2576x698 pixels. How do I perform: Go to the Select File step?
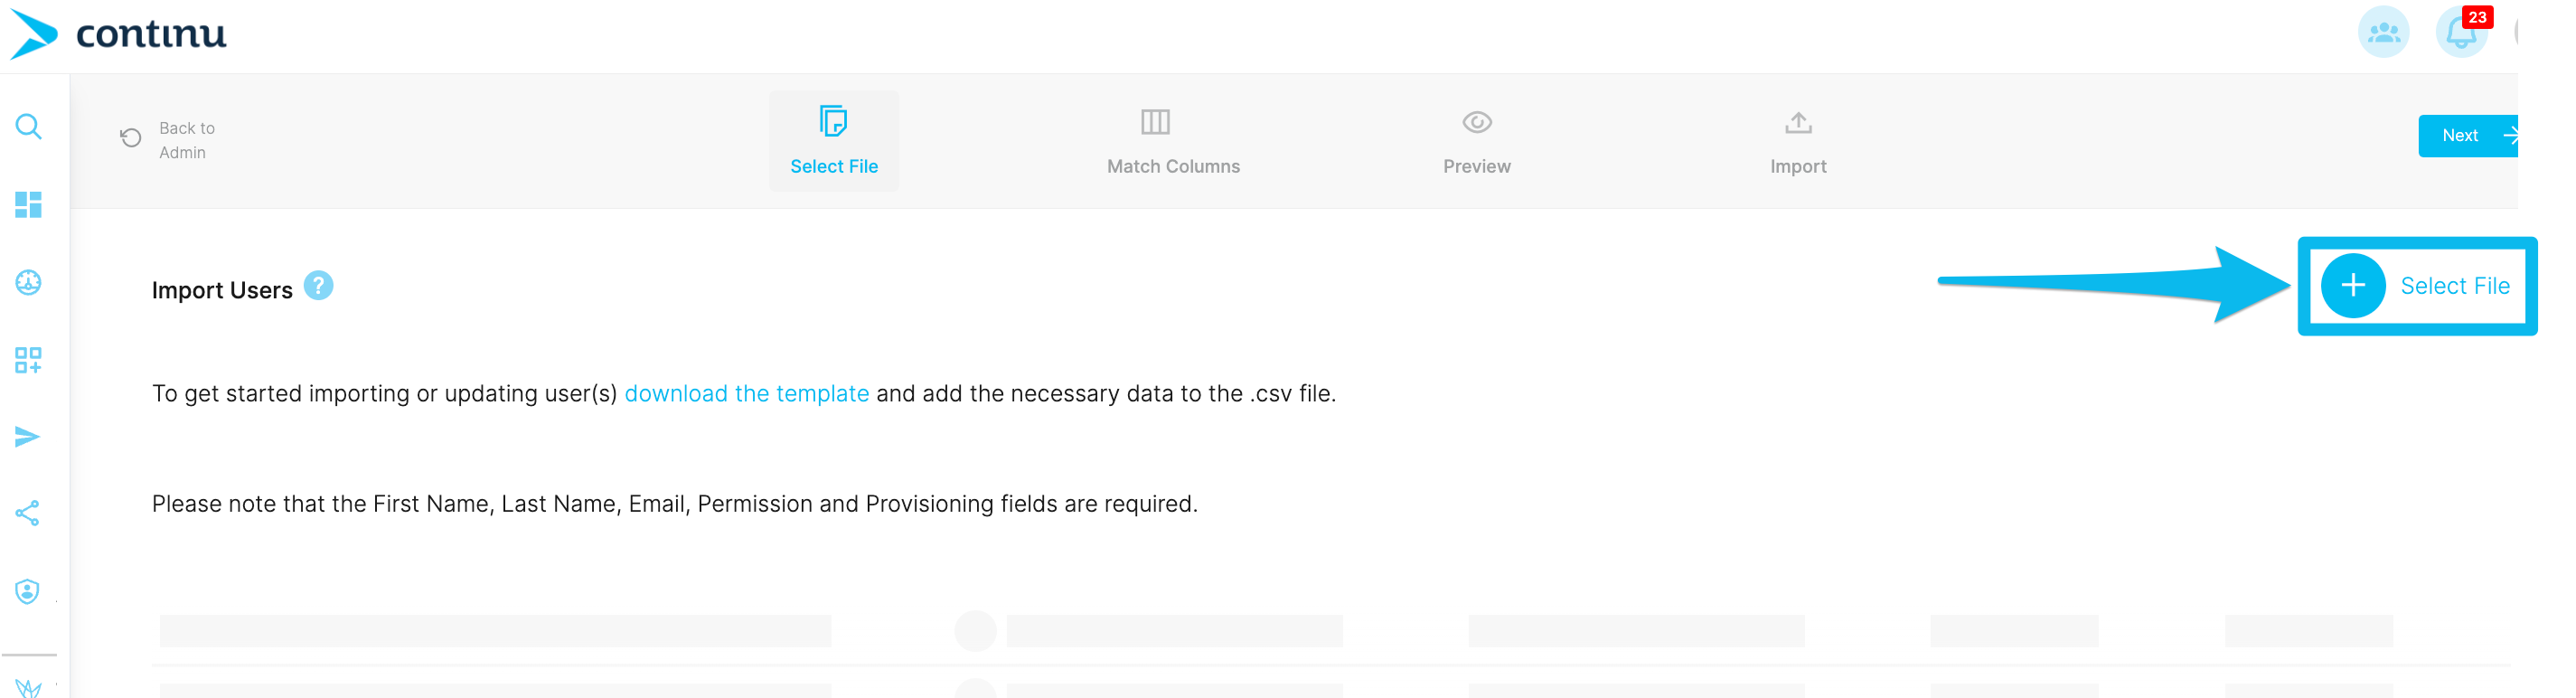tap(834, 141)
